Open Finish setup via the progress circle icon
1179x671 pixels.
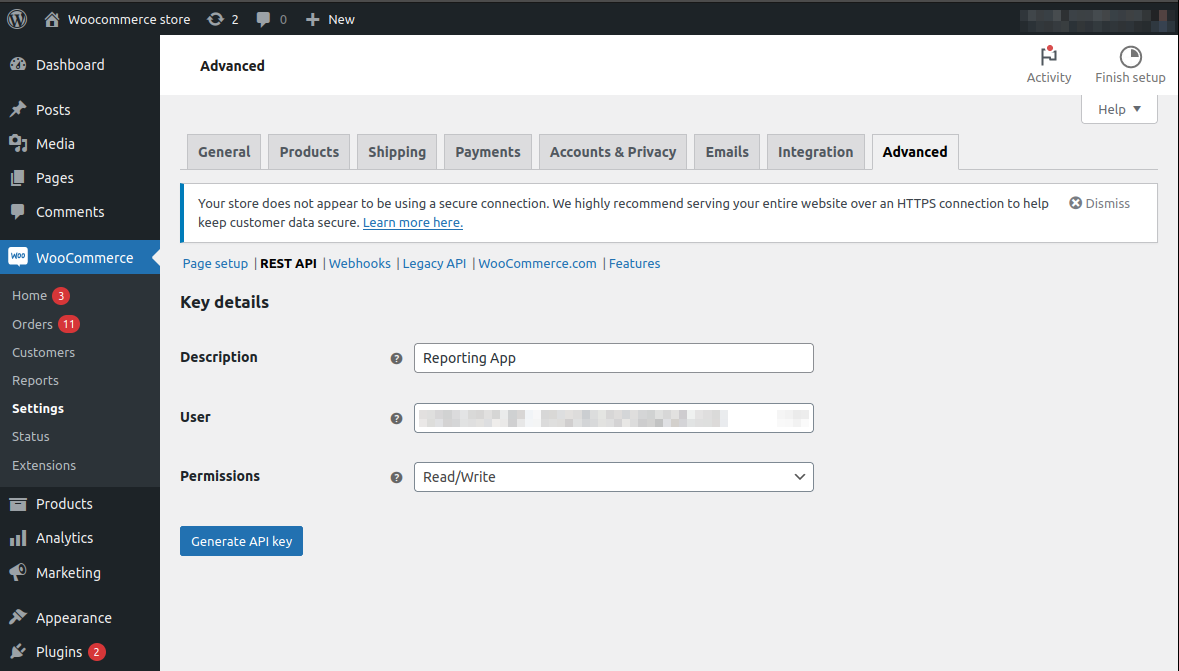tap(1130, 58)
